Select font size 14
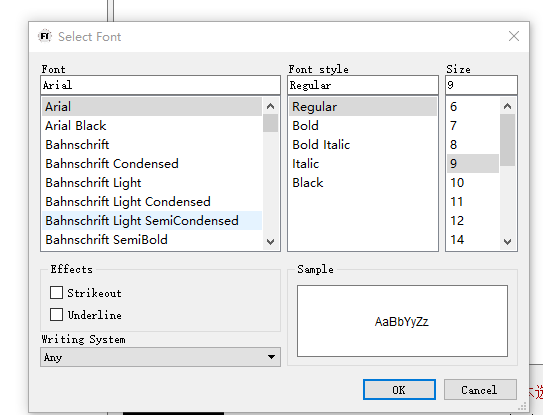The image size is (543, 415). [473, 240]
